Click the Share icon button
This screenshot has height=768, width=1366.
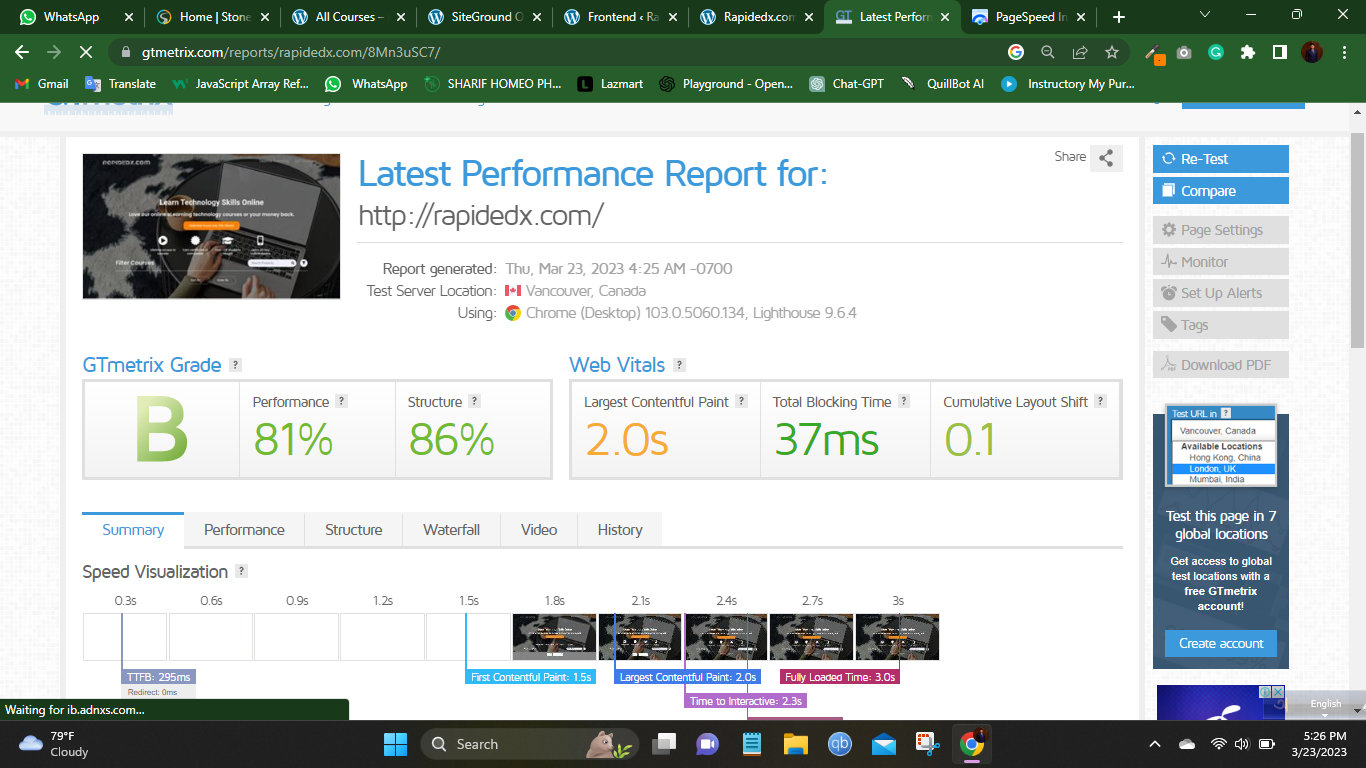[x=1106, y=158]
